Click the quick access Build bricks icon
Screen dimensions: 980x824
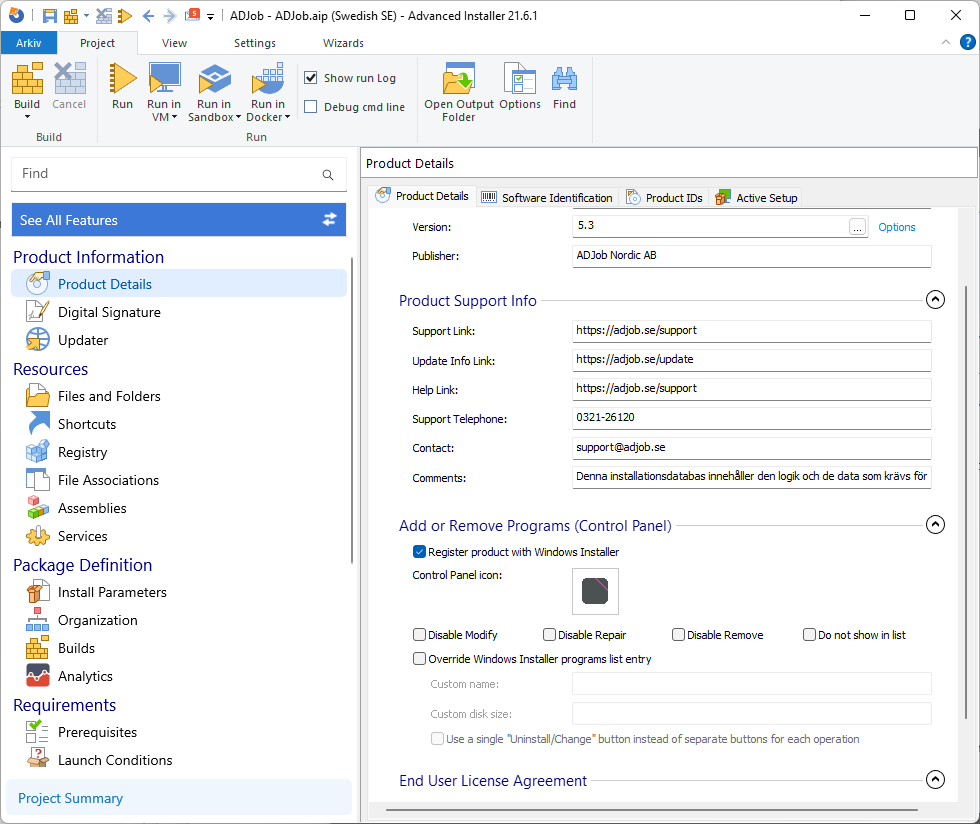pyautogui.click(x=71, y=16)
